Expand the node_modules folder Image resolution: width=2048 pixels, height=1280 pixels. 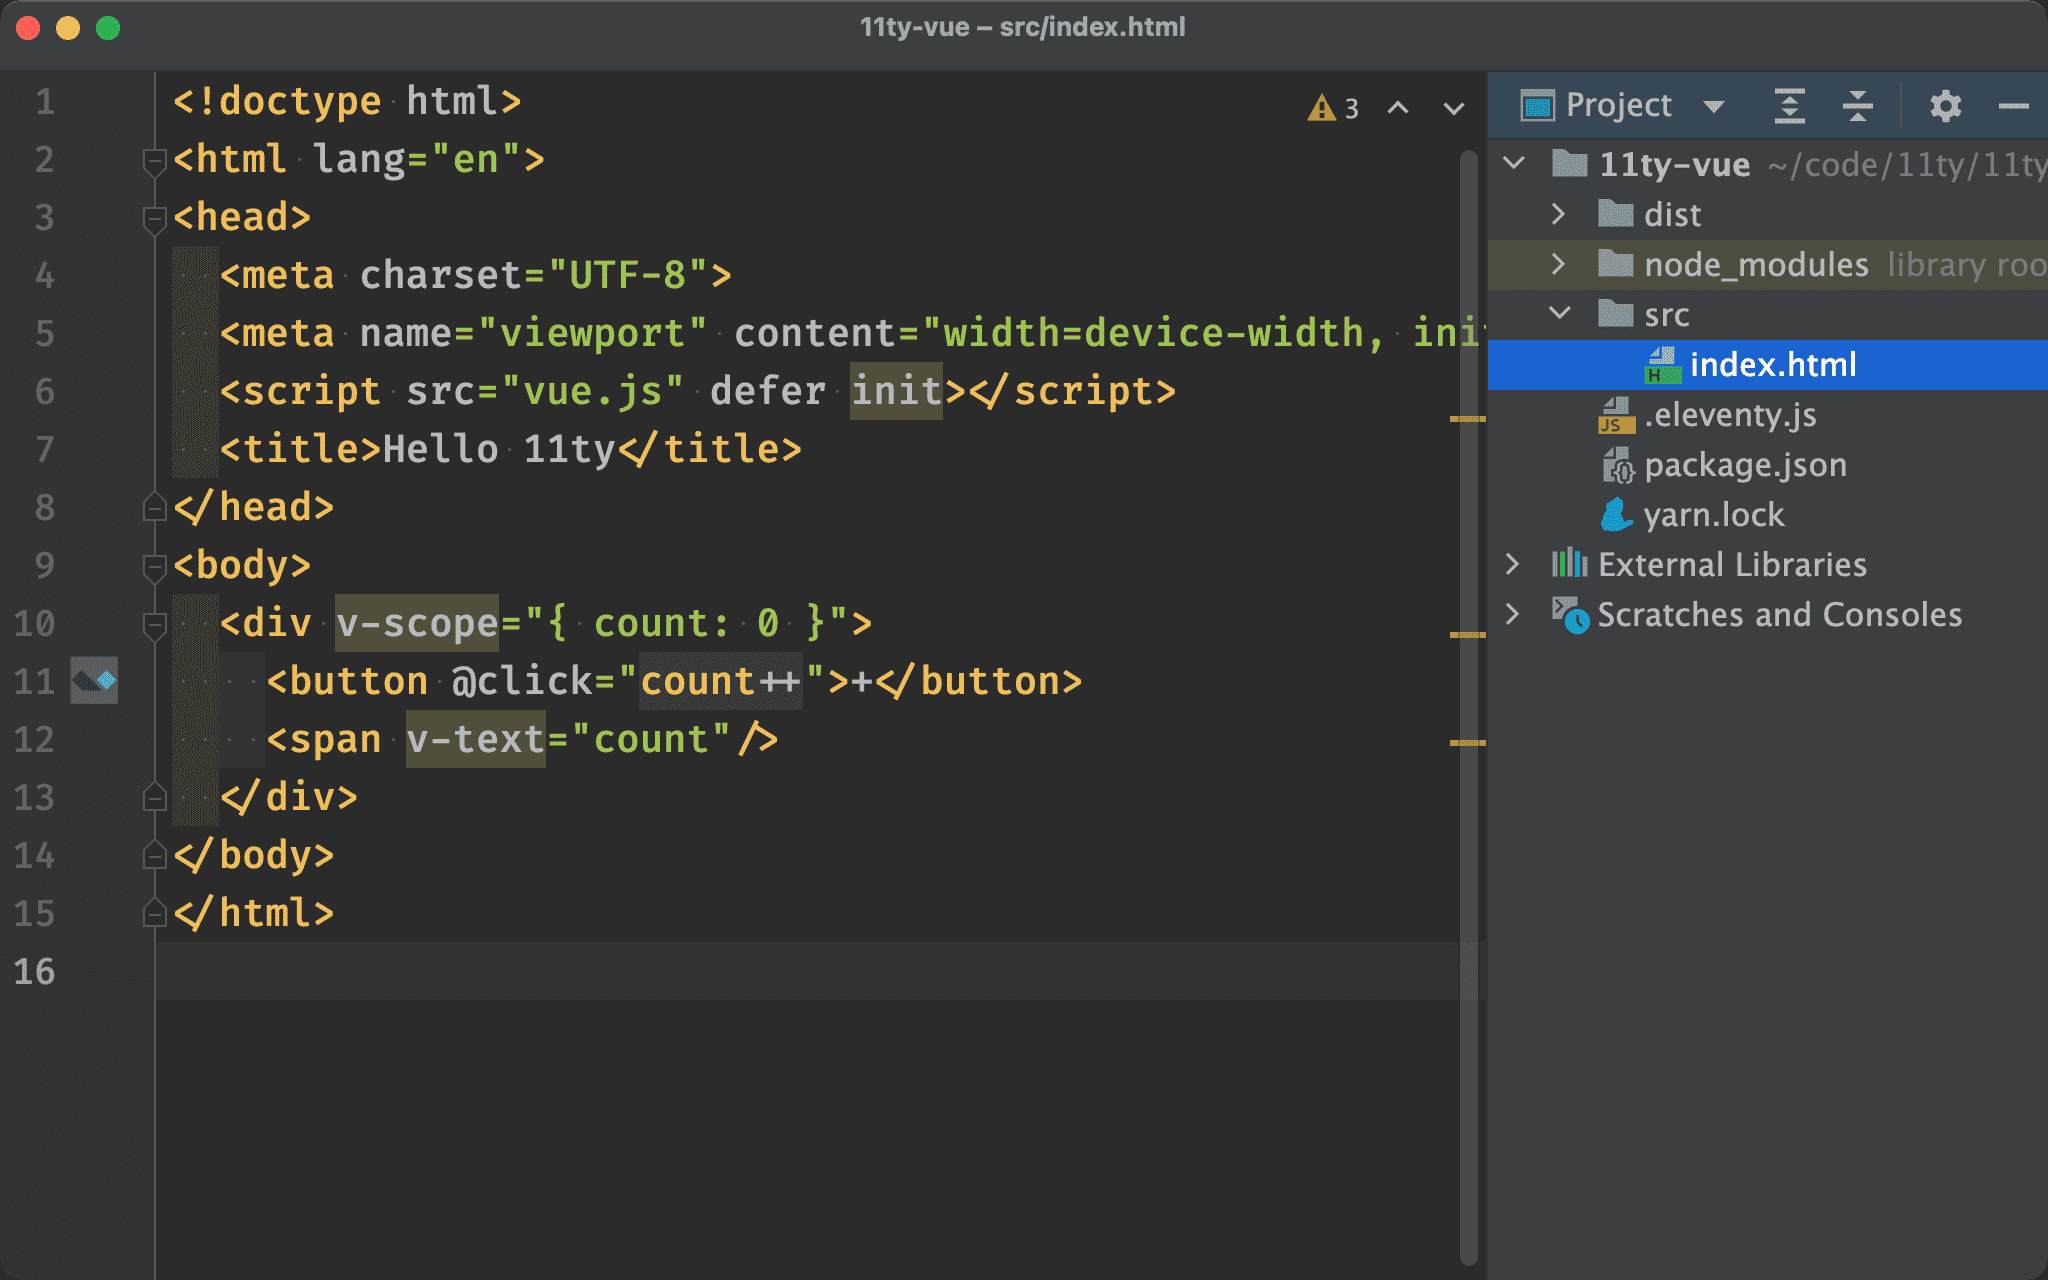[1558, 263]
